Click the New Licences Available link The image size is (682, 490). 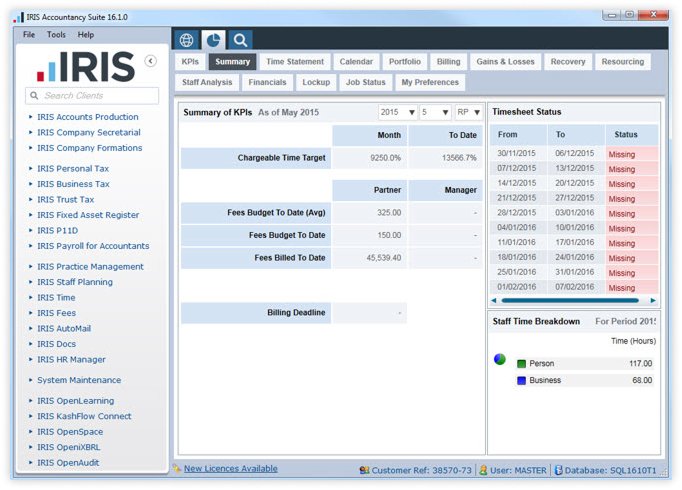[x=231, y=469]
